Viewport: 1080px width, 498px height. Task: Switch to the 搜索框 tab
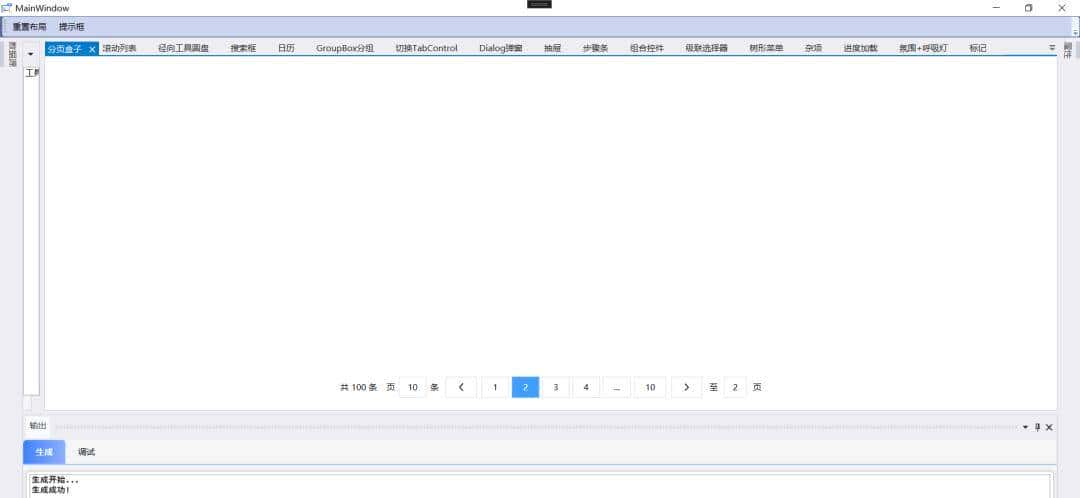click(x=243, y=48)
